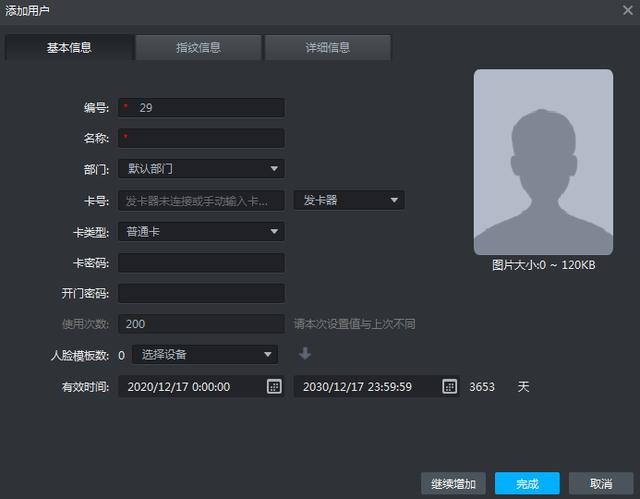Click the 开门密码 input field
Viewport: 640px width, 499px height.
pos(201,293)
